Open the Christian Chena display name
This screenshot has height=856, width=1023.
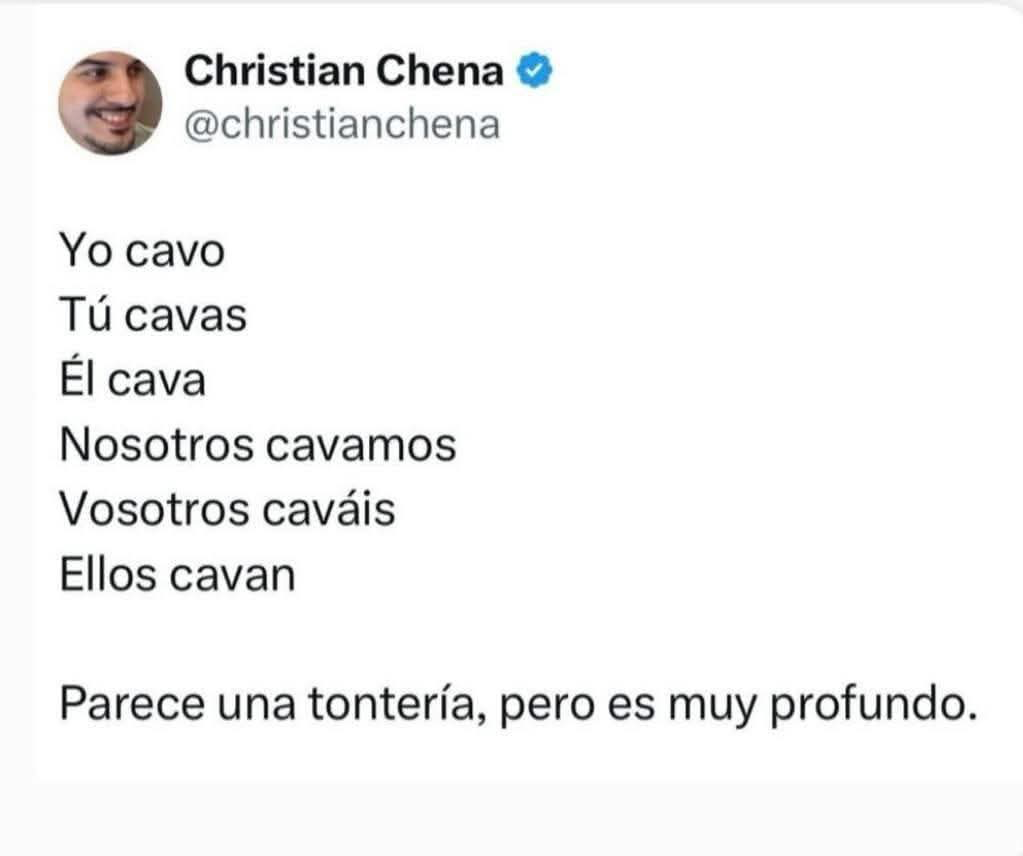[x=345, y=71]
